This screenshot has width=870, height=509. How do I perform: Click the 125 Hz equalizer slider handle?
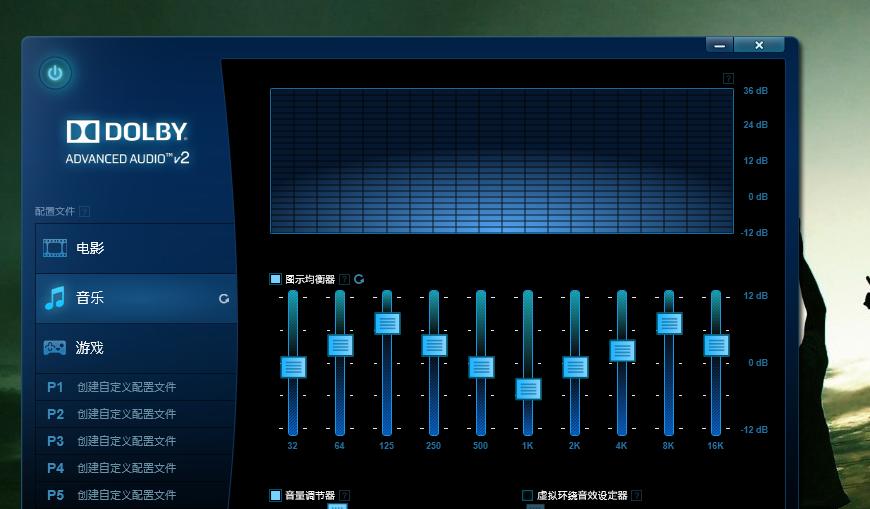(x=387, y=323)
